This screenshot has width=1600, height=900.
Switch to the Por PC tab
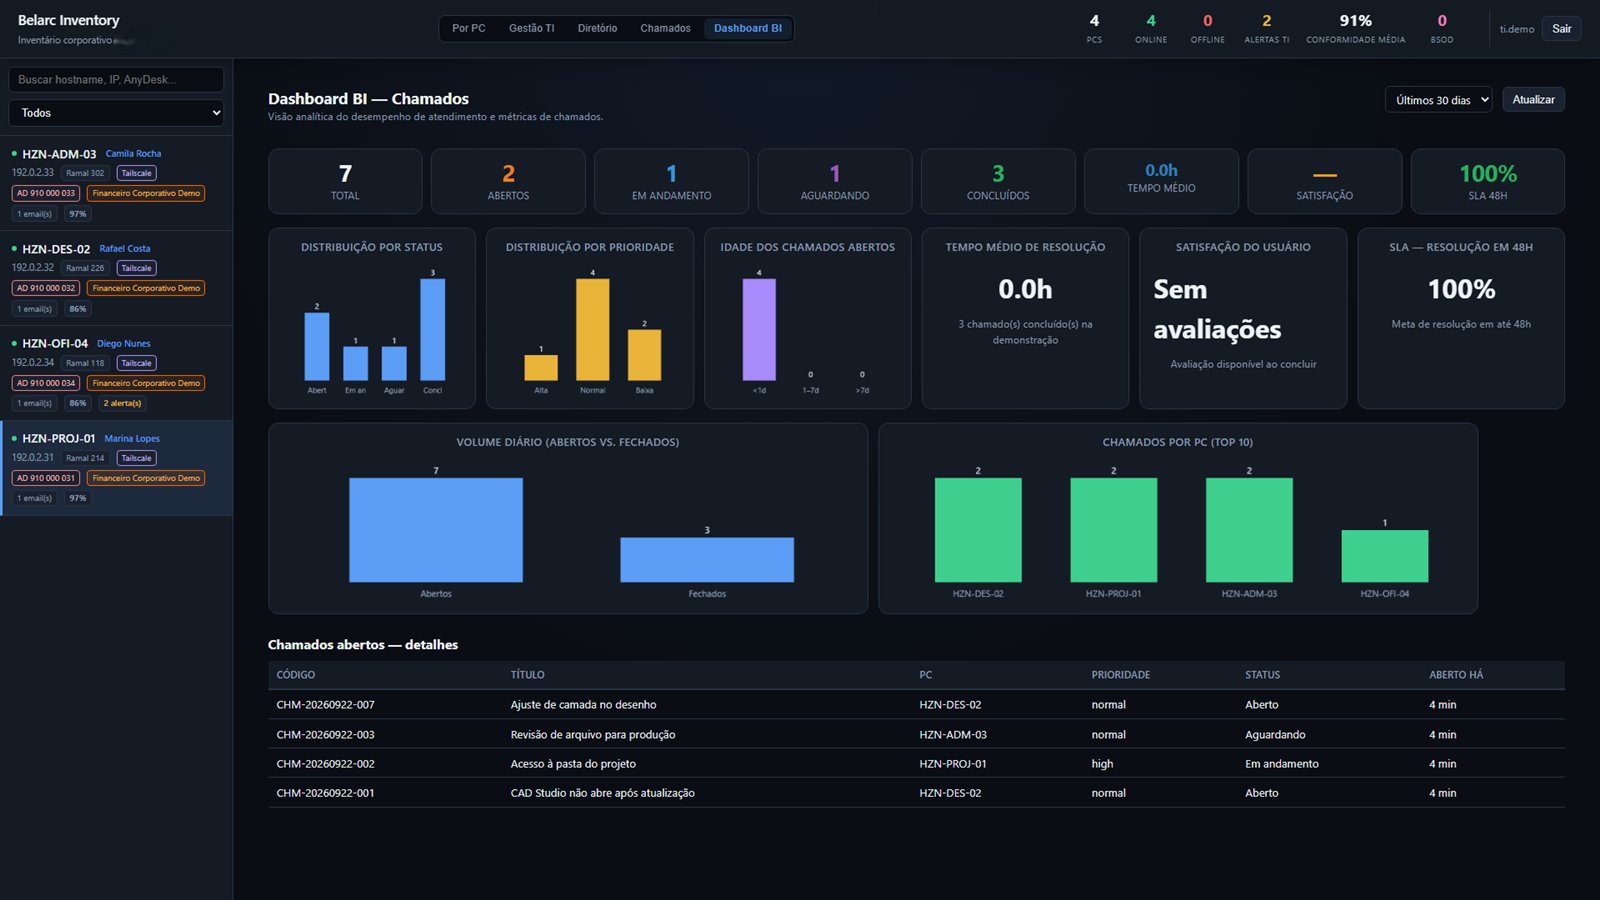[x=468, y=28]
